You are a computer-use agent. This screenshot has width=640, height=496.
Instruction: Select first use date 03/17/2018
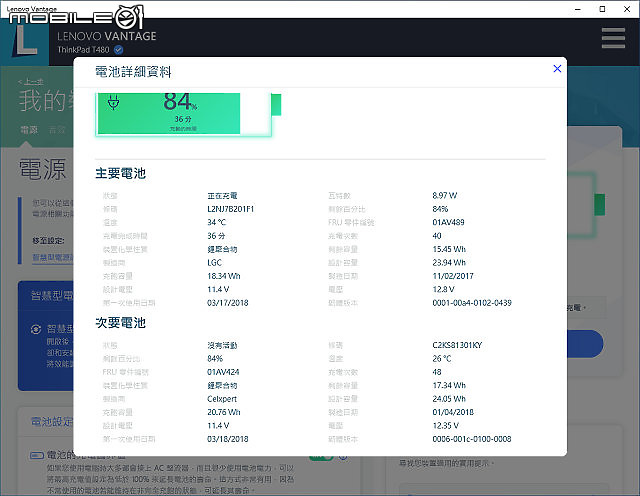click(228, 303)
